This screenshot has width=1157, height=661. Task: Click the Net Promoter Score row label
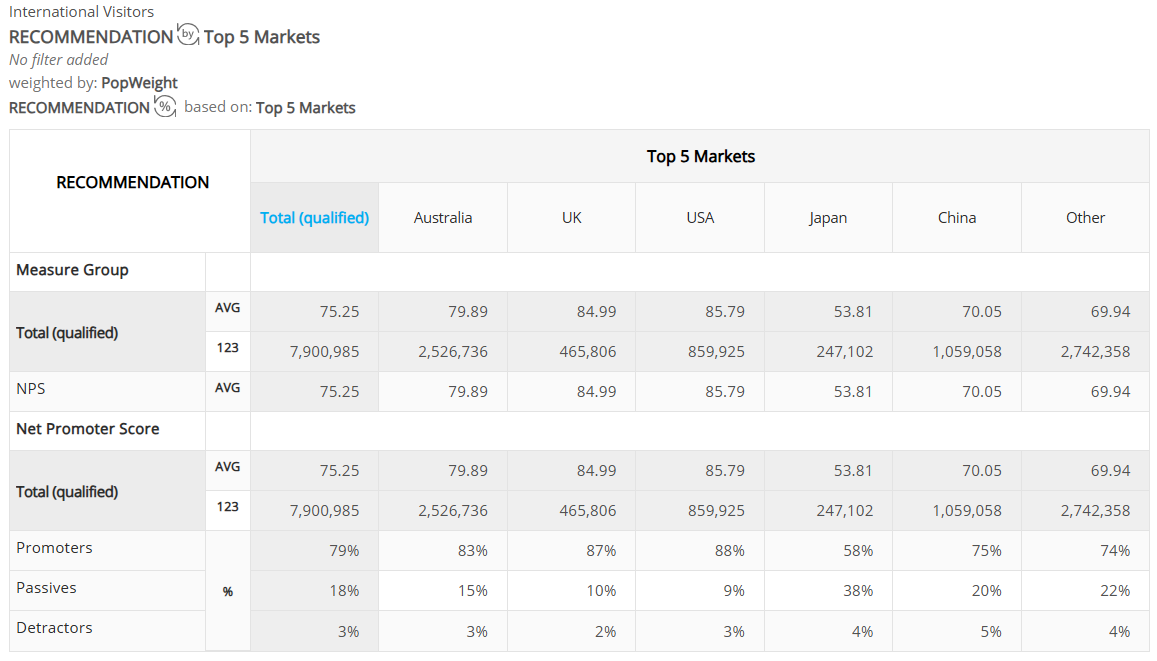click(88, 429)
